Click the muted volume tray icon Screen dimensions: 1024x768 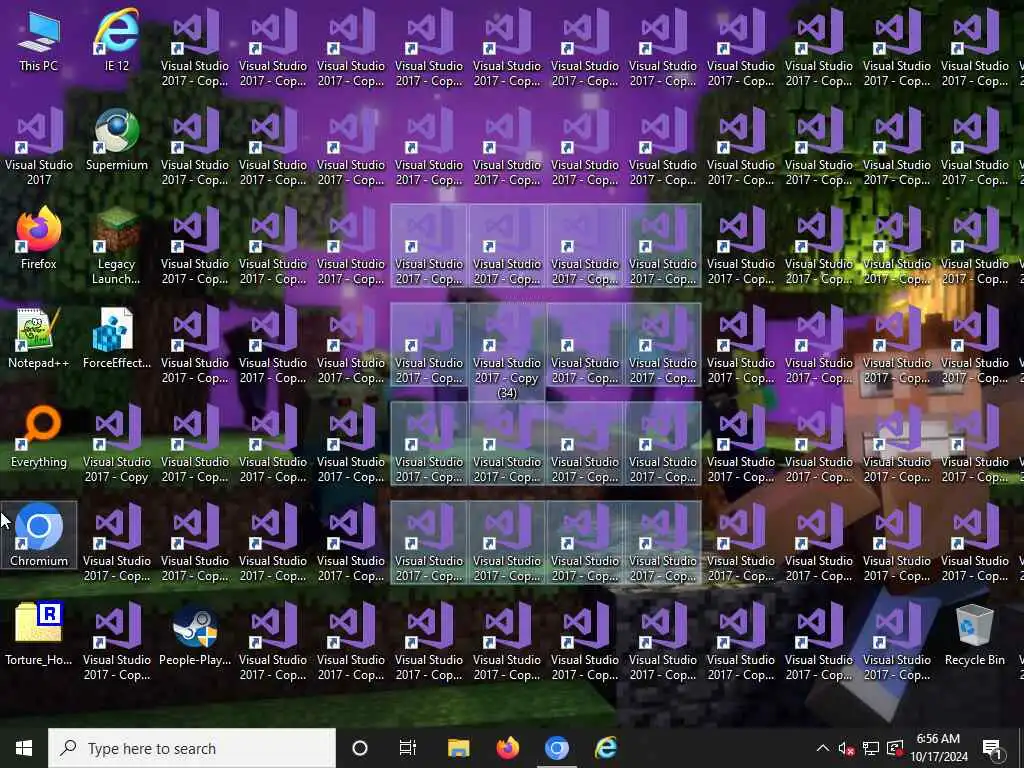846,749
